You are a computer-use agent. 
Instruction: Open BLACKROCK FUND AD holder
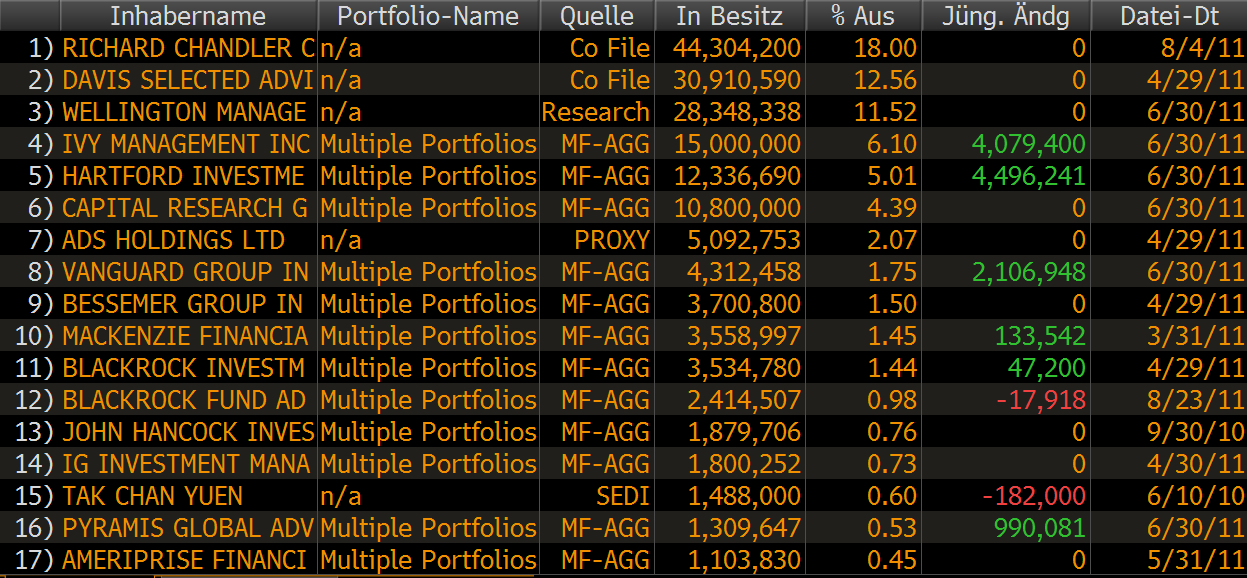[x=184, y=400]
